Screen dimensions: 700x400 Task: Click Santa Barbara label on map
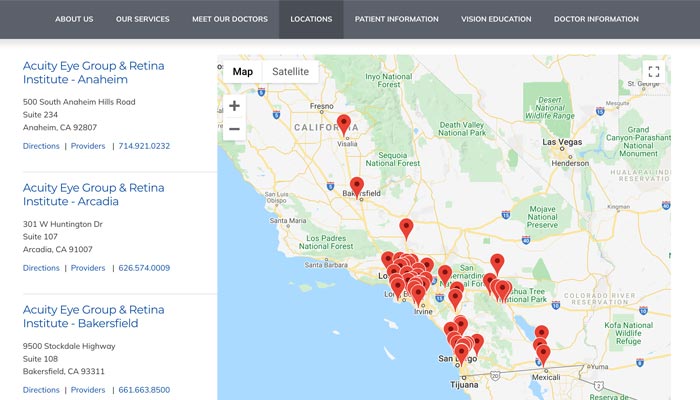pyautogui.click(x=326, y=265)
